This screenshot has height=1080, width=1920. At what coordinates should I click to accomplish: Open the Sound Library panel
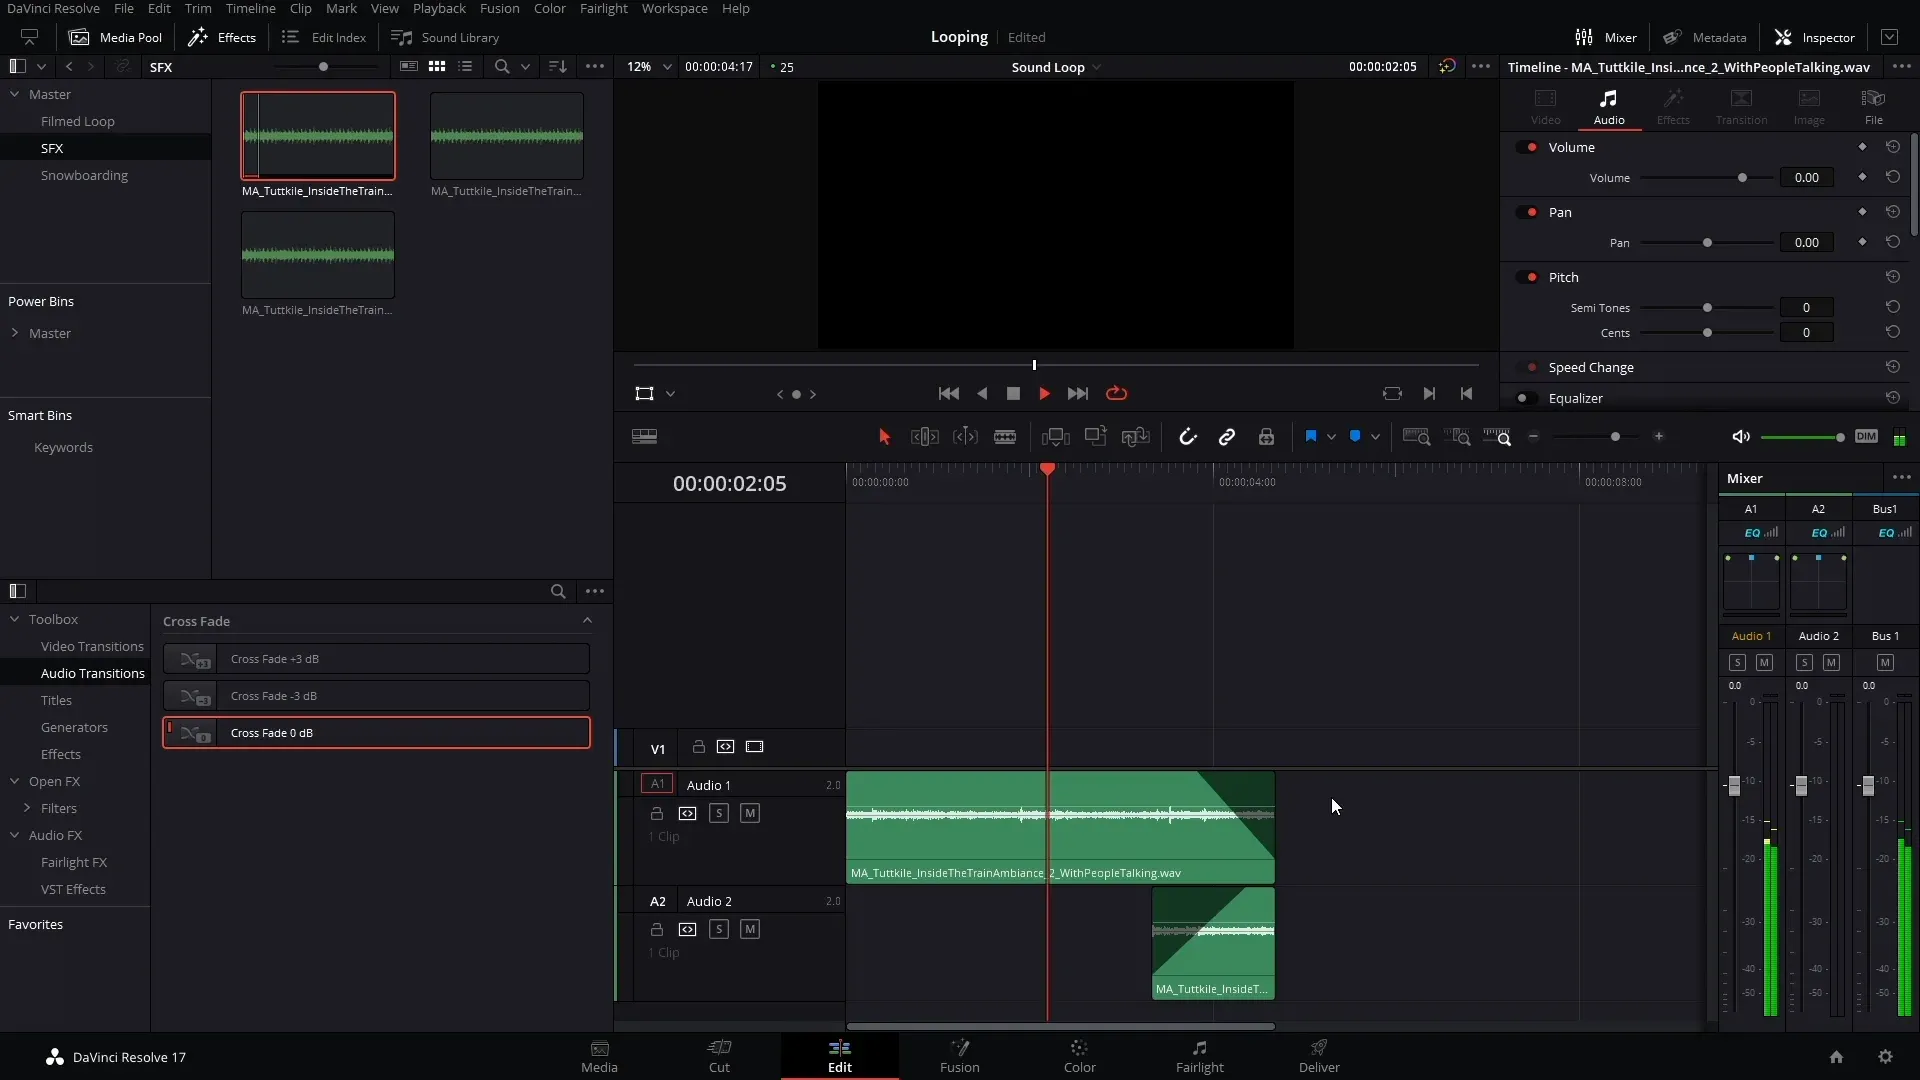click(445, 37)
